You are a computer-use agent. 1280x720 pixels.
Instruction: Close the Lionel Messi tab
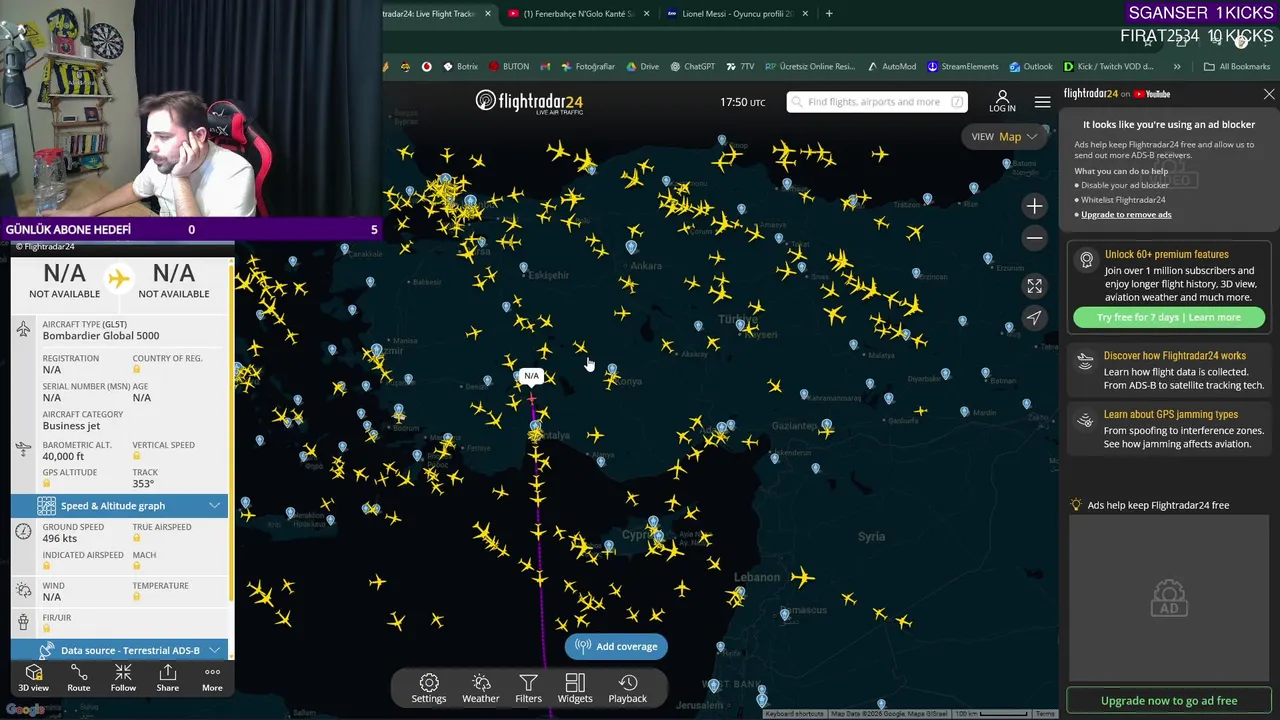click(x=806, y=14)
